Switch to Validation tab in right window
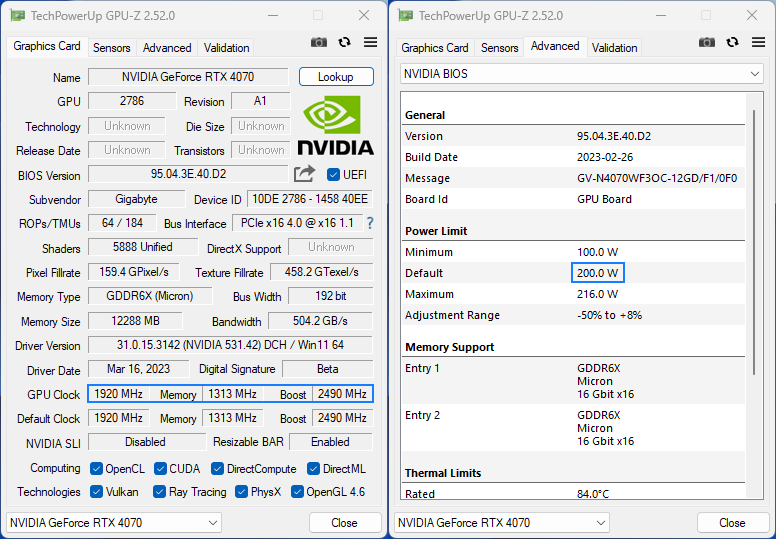The height and width of the screenshot is (539, 776). pos(614,48)
